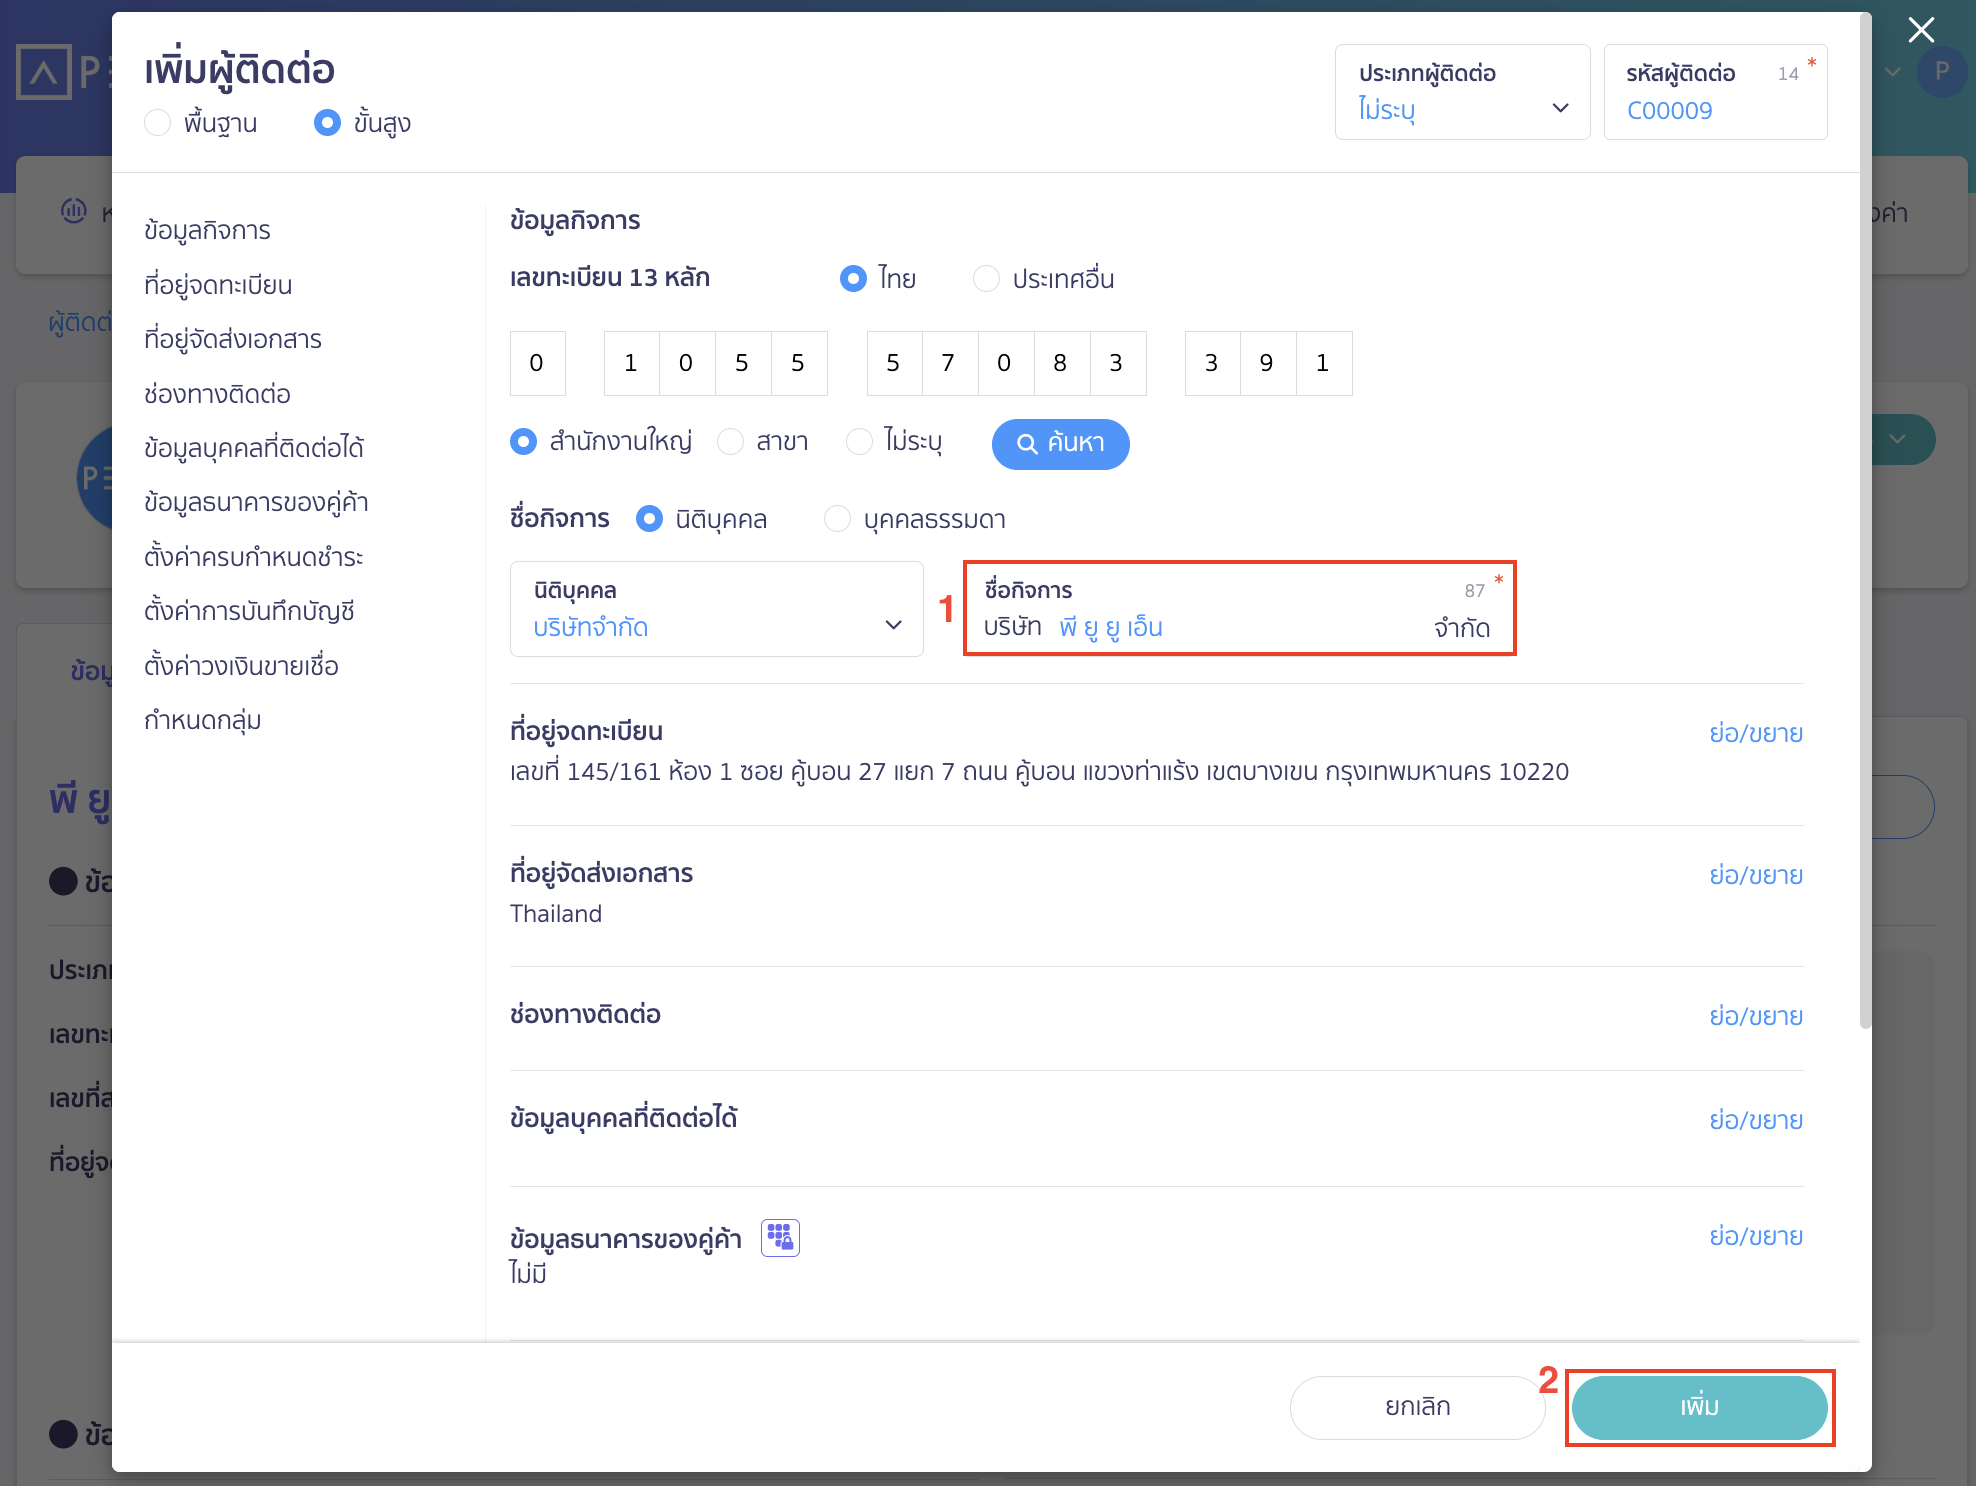Select the พื้นฐาน basic mode radio
This screenshot has height=1486, width=1976.
(158, 123)
